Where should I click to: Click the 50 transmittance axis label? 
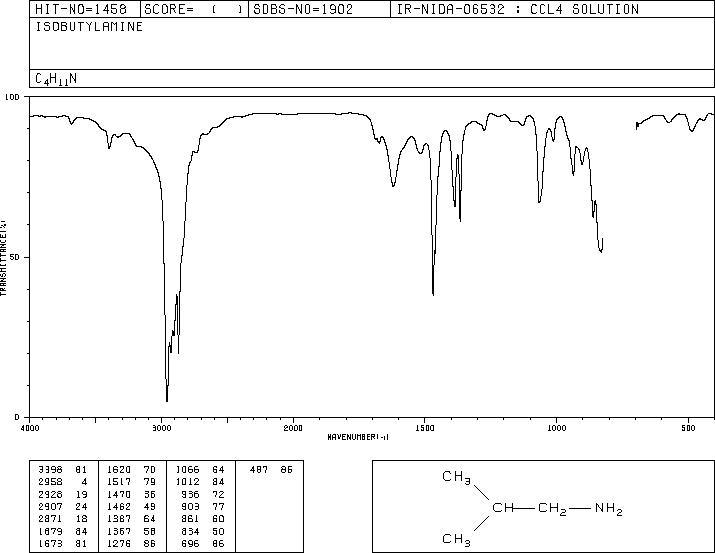pyautogui.click(x=16, y=257)
